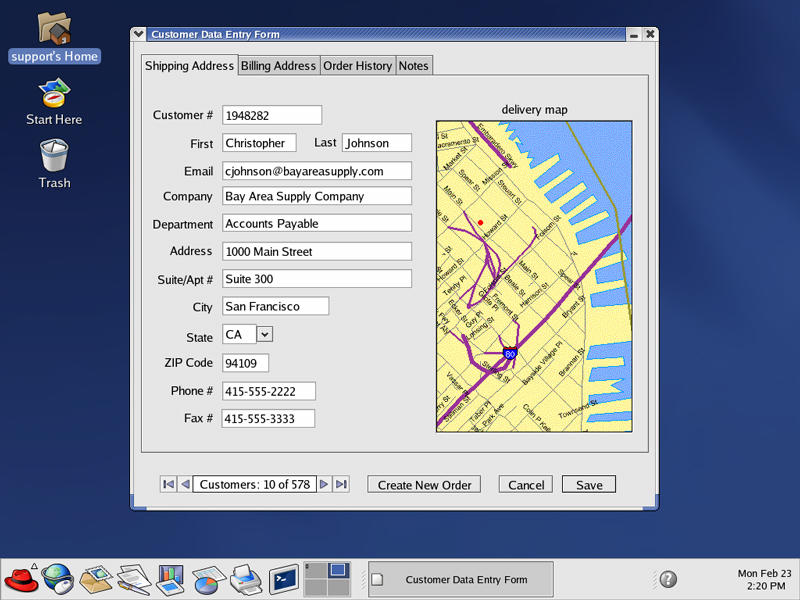Viewport: 800px width, 600px height.
Task: Open the print manager icon in panel
Action: [x=246, y=579]
